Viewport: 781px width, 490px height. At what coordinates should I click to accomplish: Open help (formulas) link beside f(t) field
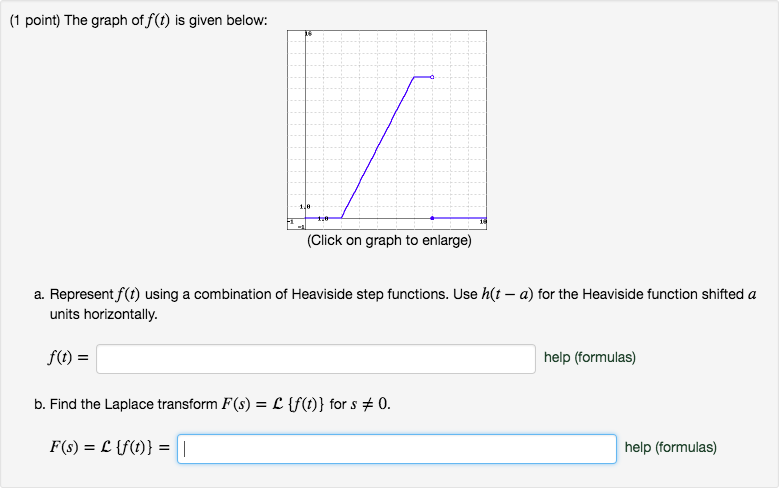[590, 358]
